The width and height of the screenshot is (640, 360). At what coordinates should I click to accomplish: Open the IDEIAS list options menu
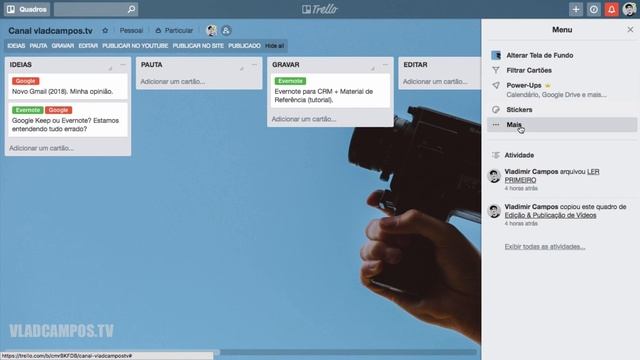(123, 64)
